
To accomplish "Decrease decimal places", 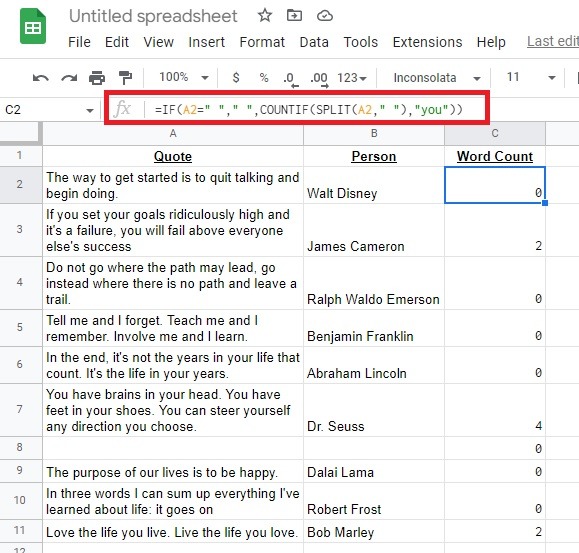I will tap(291, 79).
